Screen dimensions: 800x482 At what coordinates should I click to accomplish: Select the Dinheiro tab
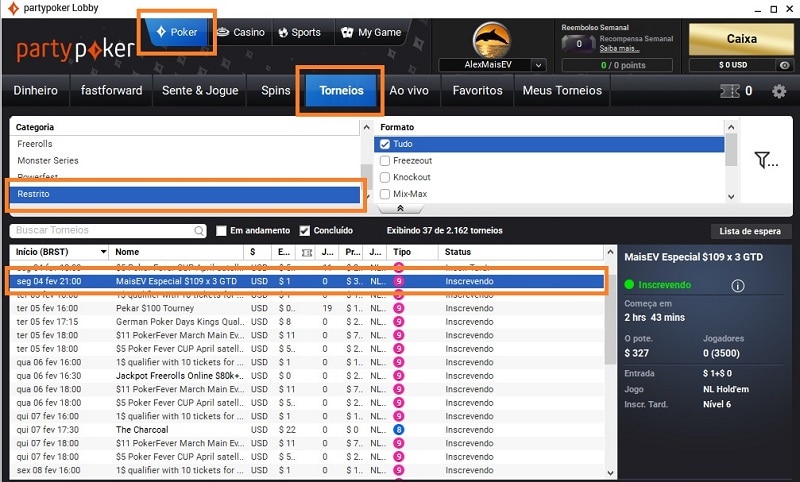click(x=35, y=91)
